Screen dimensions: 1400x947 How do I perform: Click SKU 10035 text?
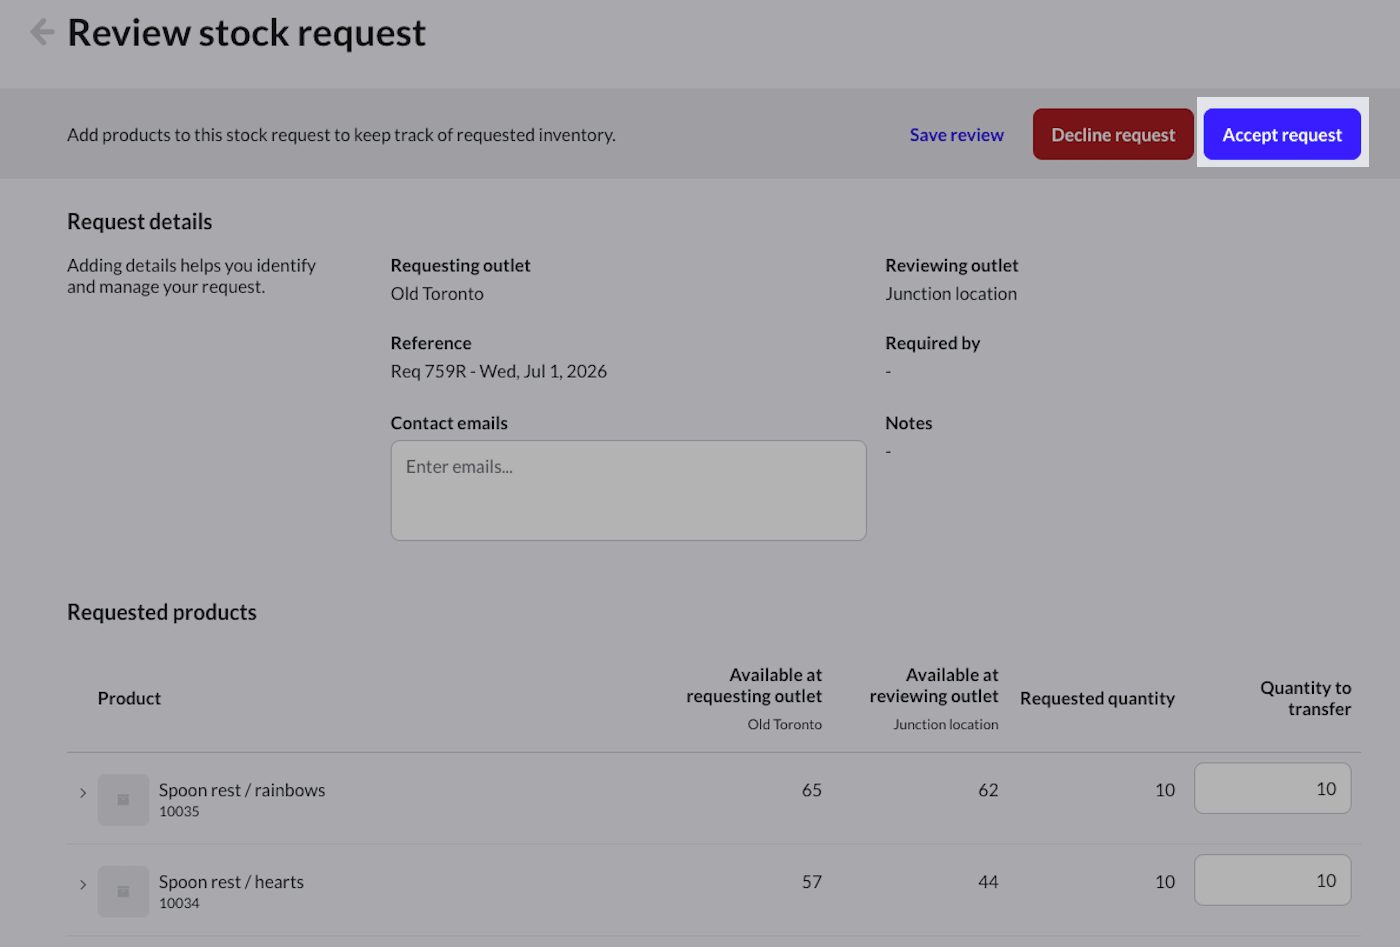pos(179,812)
